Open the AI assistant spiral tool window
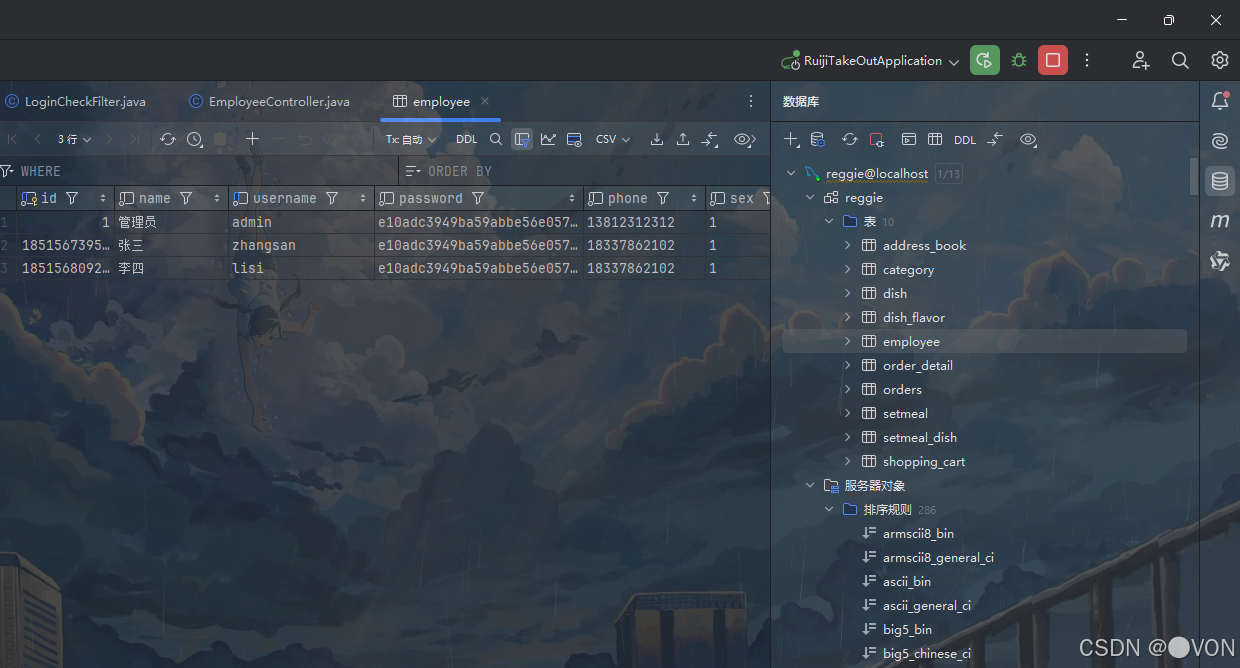1240x668 pixels. pos(1220,141)
